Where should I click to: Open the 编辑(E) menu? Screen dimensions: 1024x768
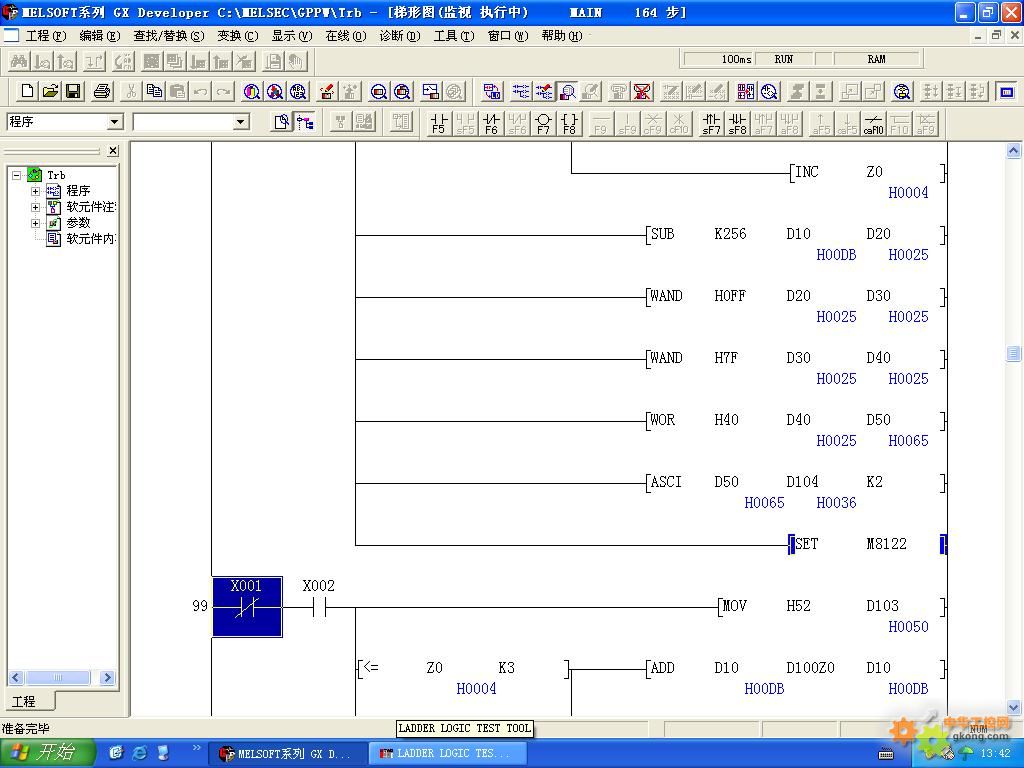tap(100, 36)
